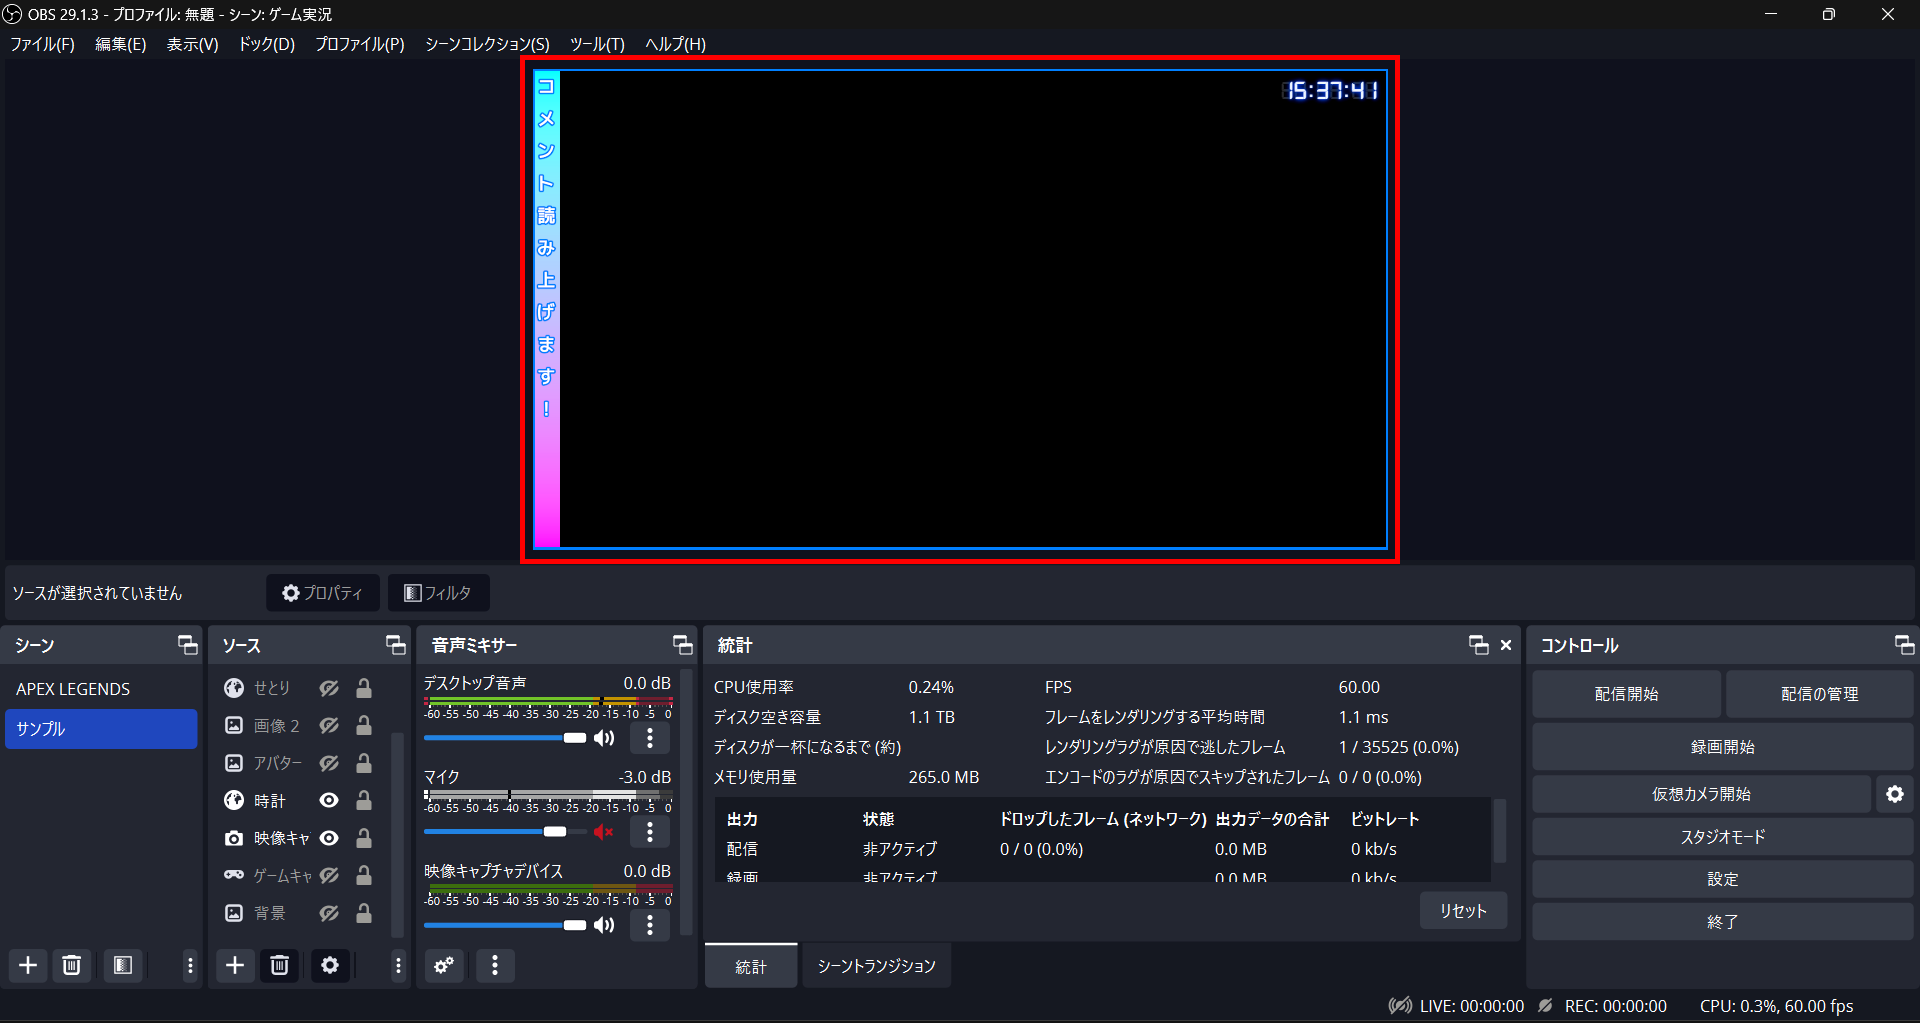
Task: Show the アバター source
Action: pyautogui.click(x=329, y=763)
